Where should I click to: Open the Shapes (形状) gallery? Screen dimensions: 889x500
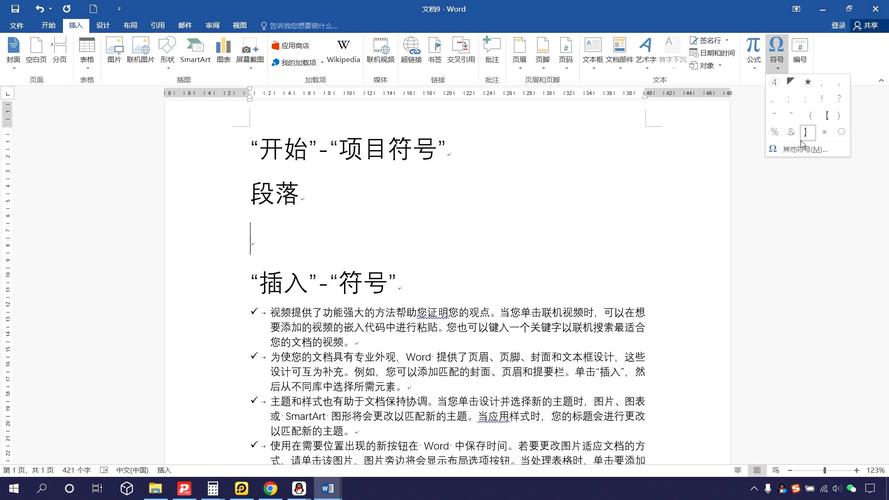(x=167, y=51)
